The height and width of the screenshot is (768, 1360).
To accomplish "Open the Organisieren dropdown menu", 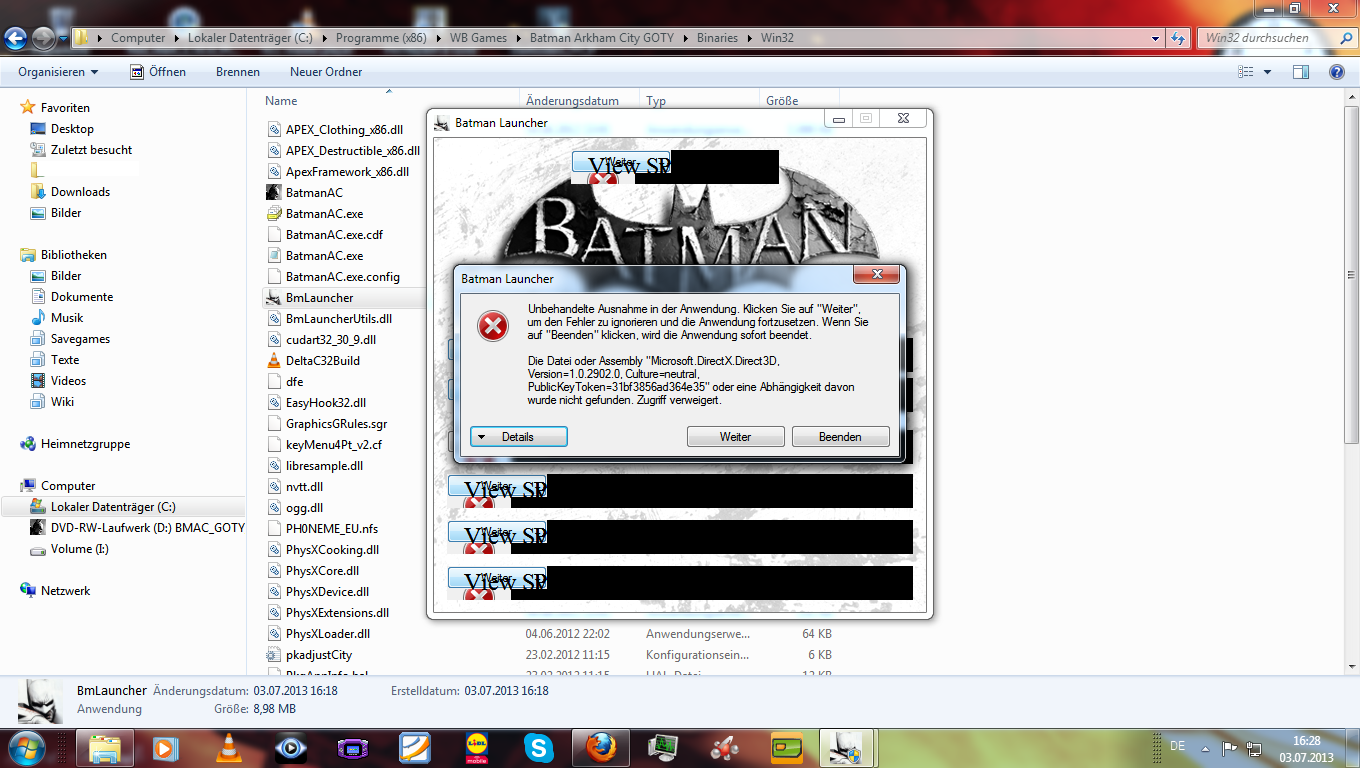I will tap(58, 72).
